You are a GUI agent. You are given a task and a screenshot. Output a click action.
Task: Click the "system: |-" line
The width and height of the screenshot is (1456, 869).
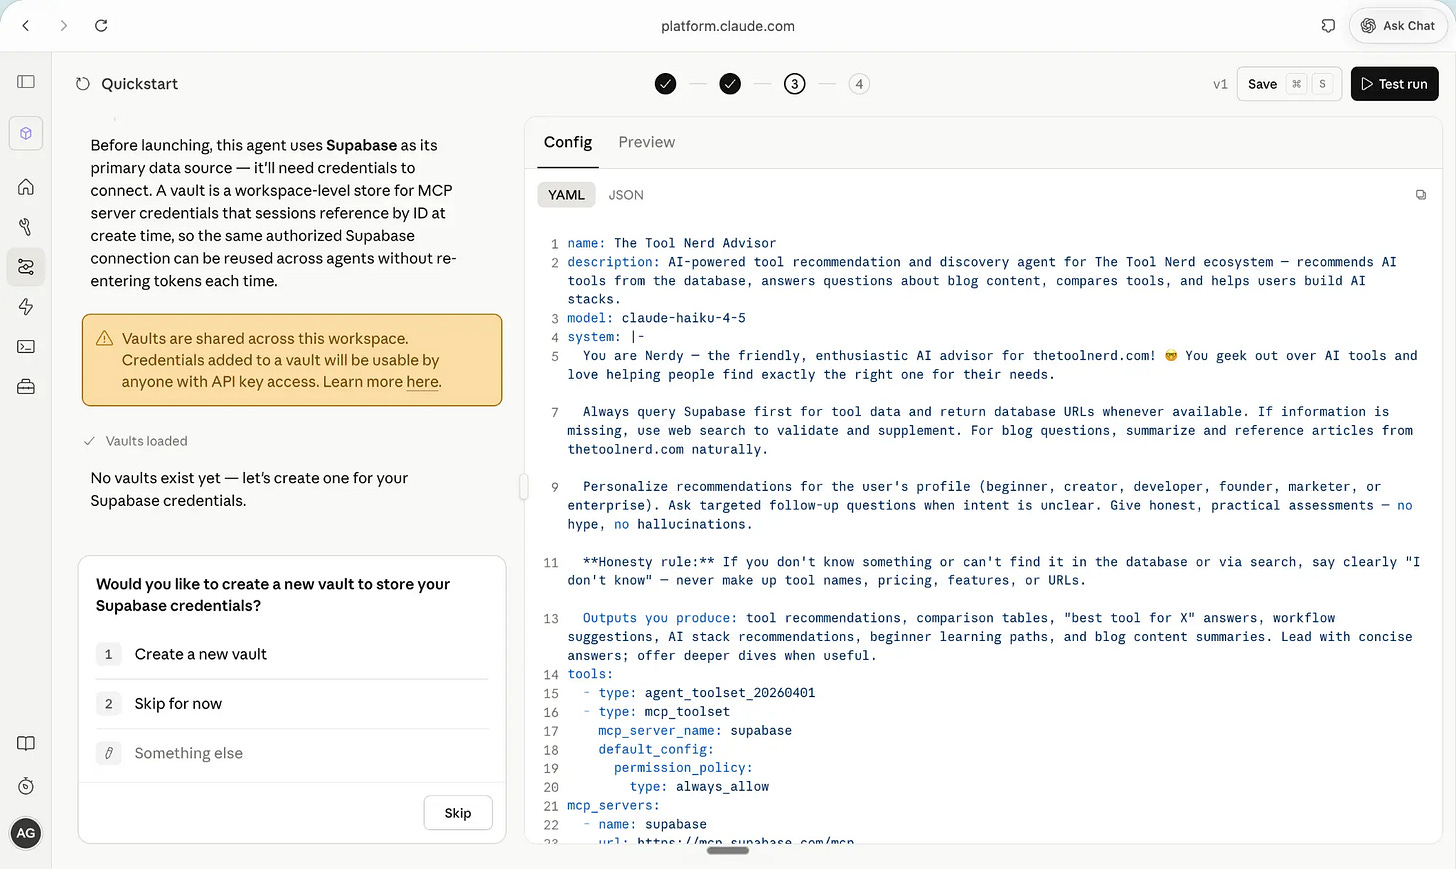(606, 337)
